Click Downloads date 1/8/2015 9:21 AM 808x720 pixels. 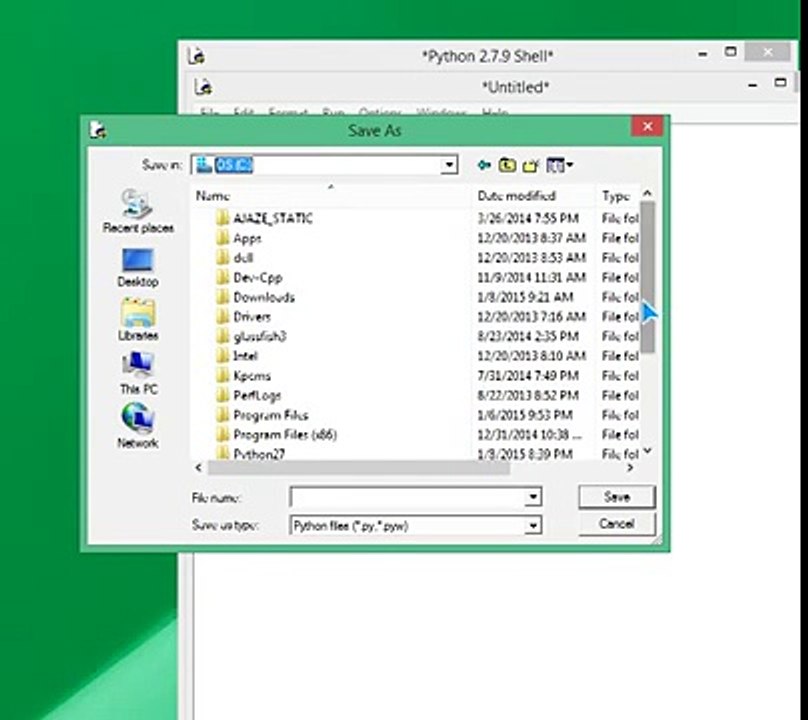pyautogui.click(x=525, y=297)
